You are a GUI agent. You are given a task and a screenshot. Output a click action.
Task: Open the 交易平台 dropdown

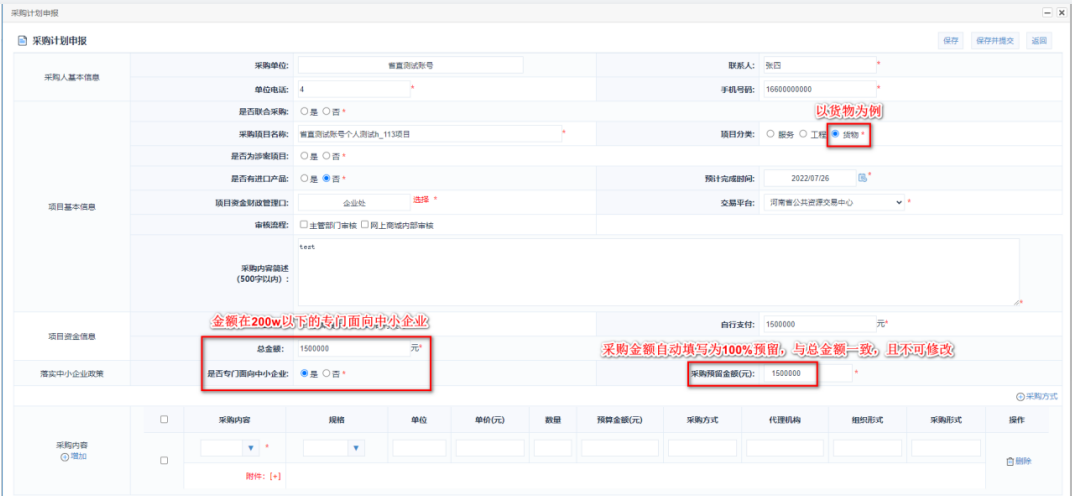tap(897, 202)
